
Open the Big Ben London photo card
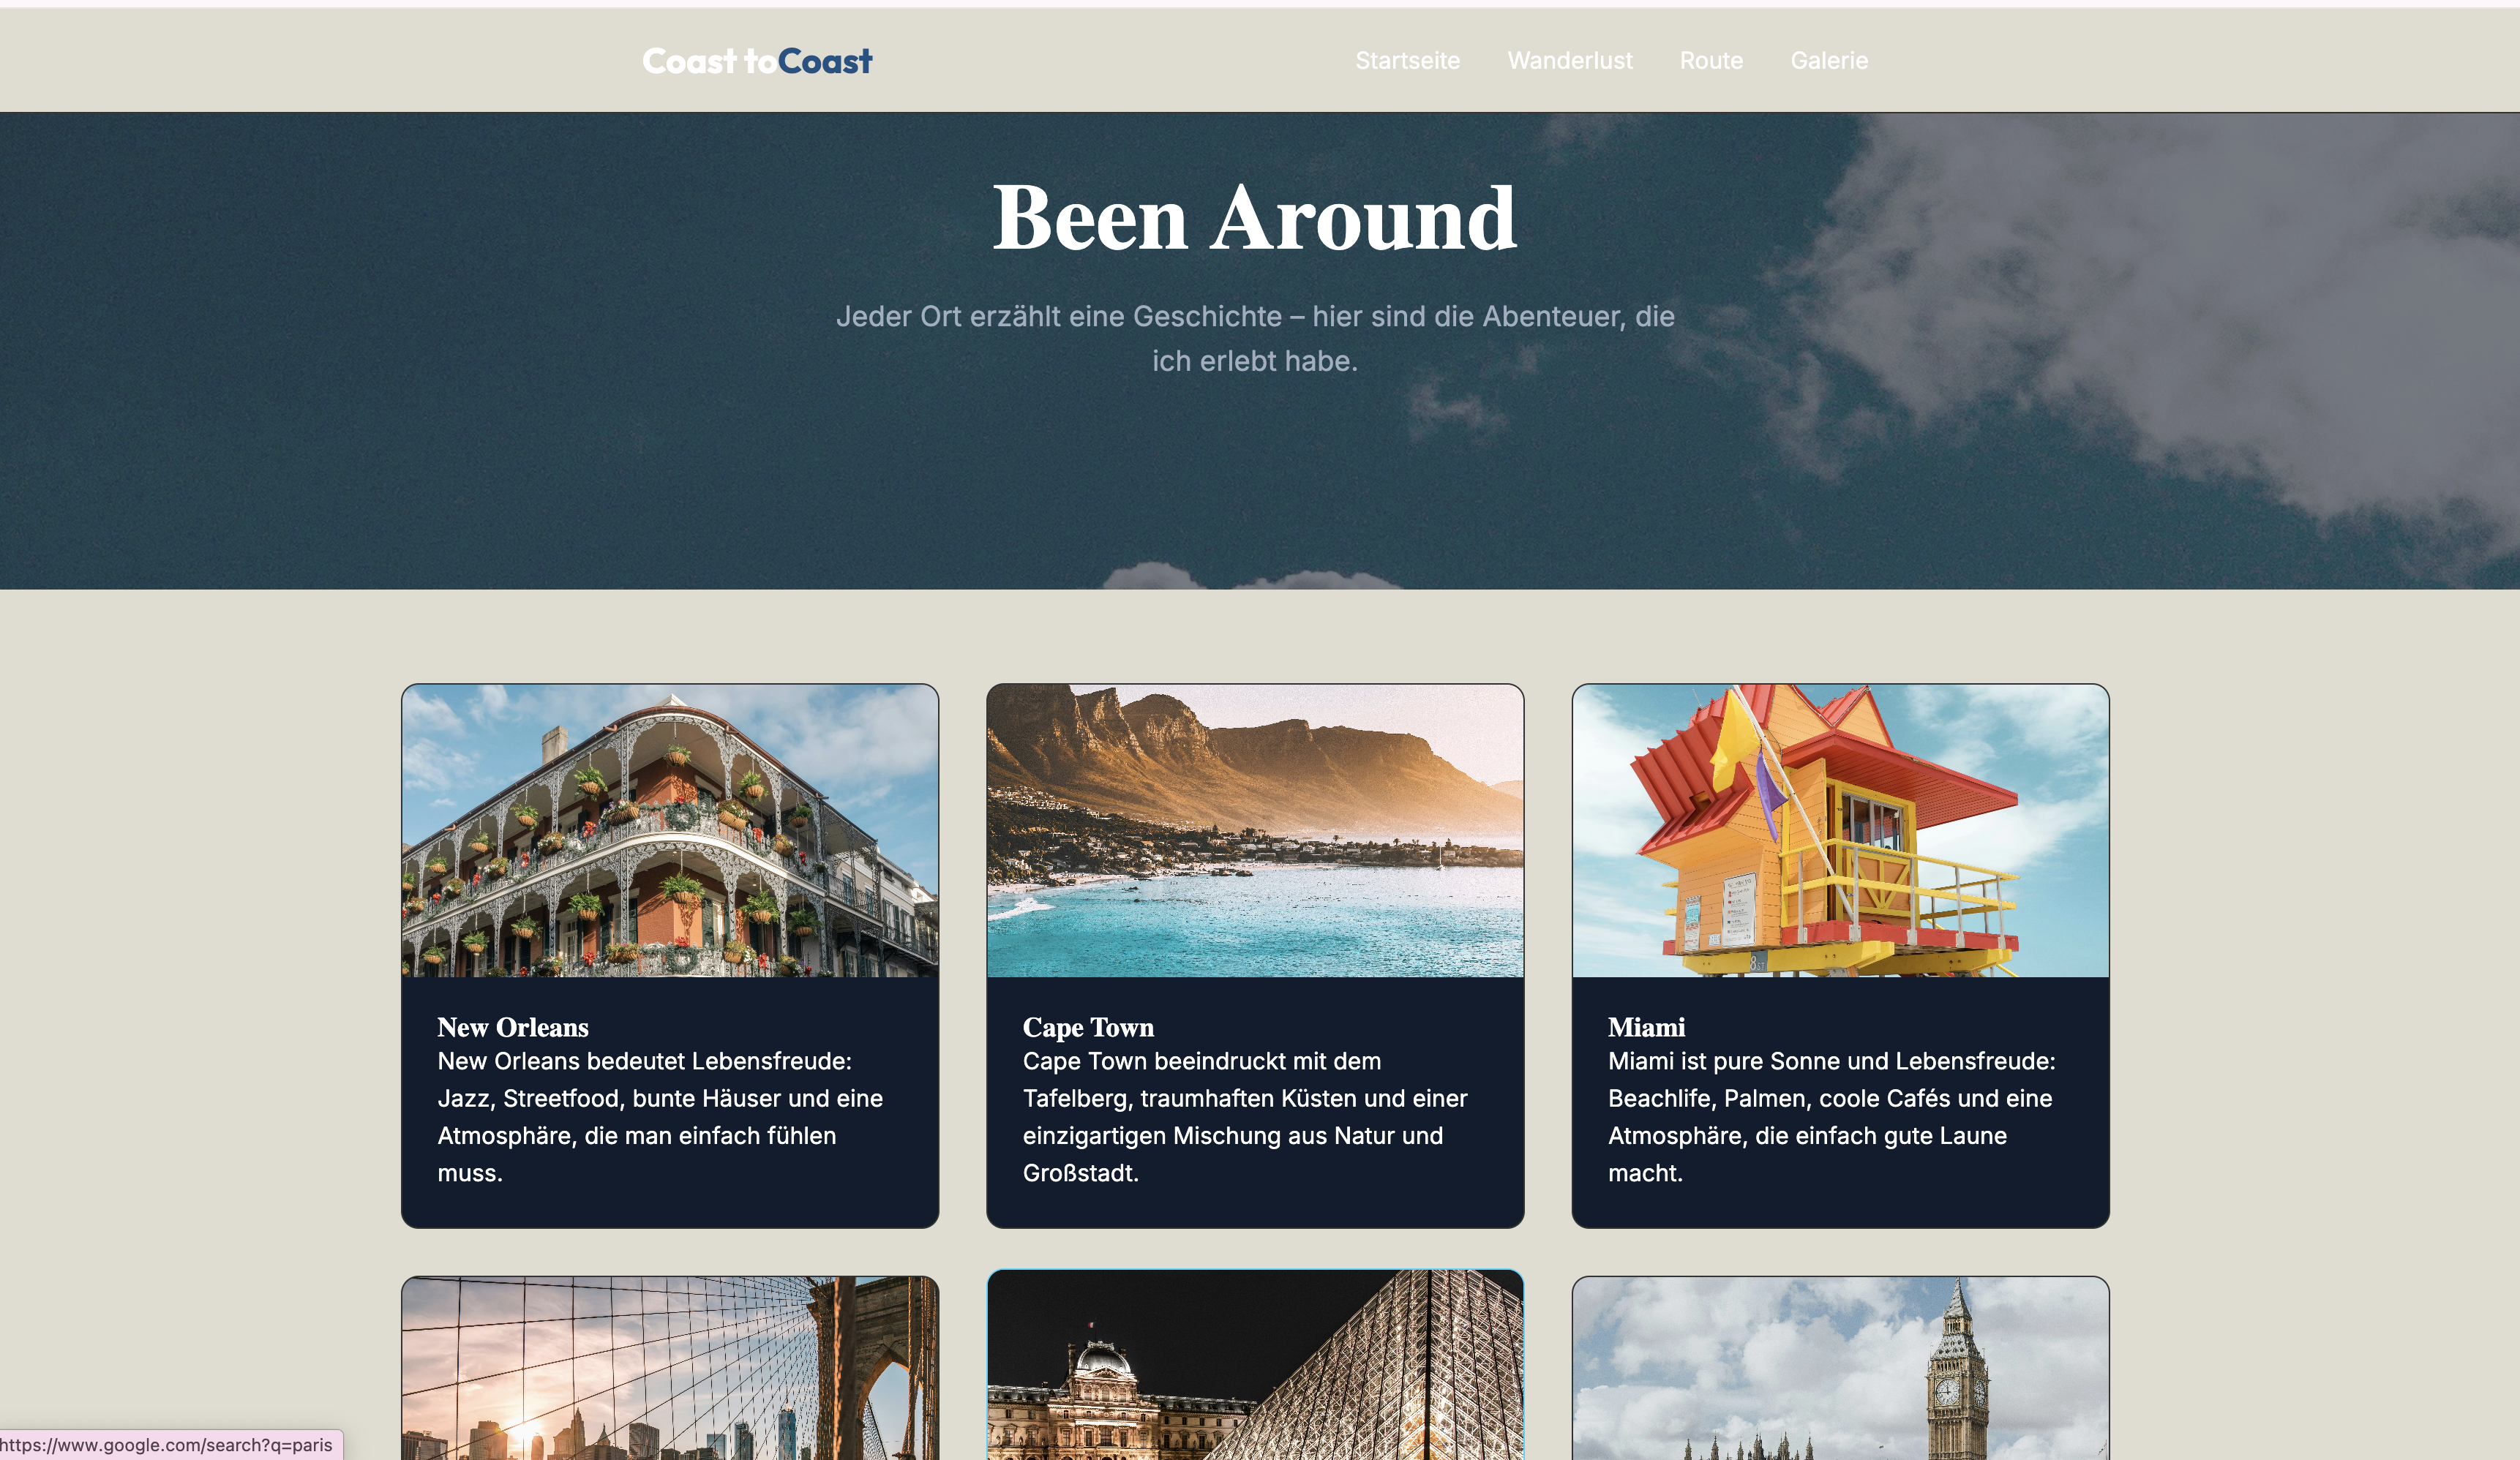click(x=1840, y=1370)
